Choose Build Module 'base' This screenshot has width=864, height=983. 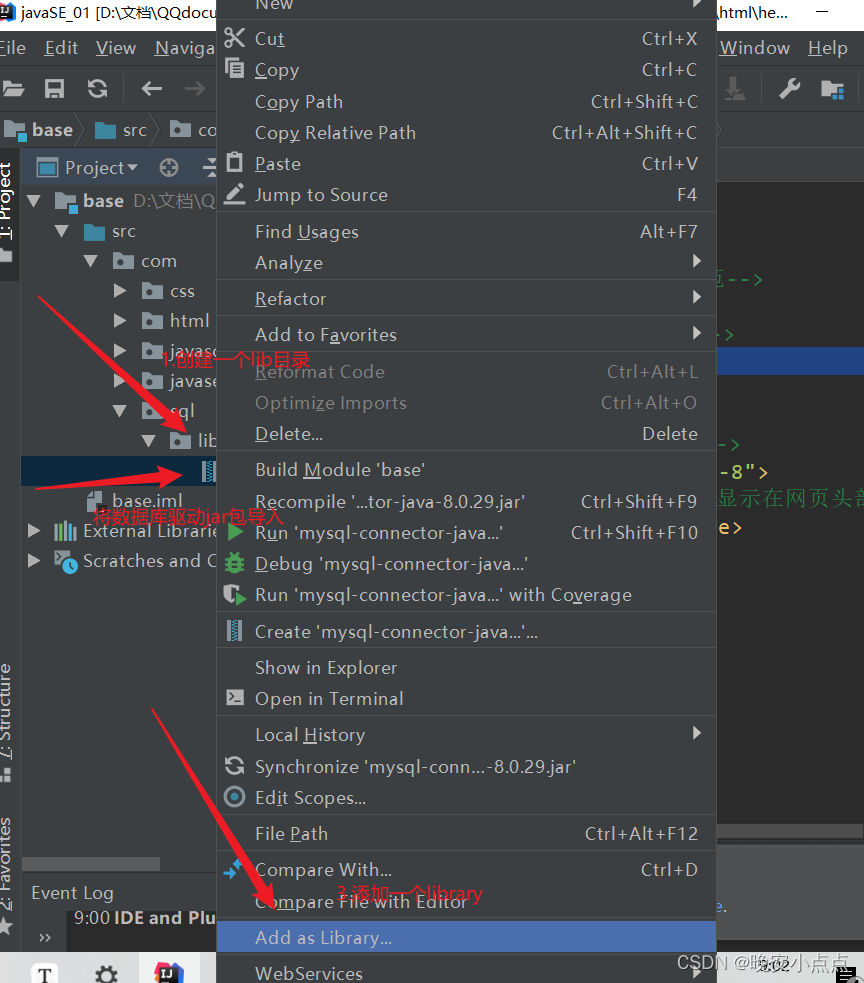[466, 470]
